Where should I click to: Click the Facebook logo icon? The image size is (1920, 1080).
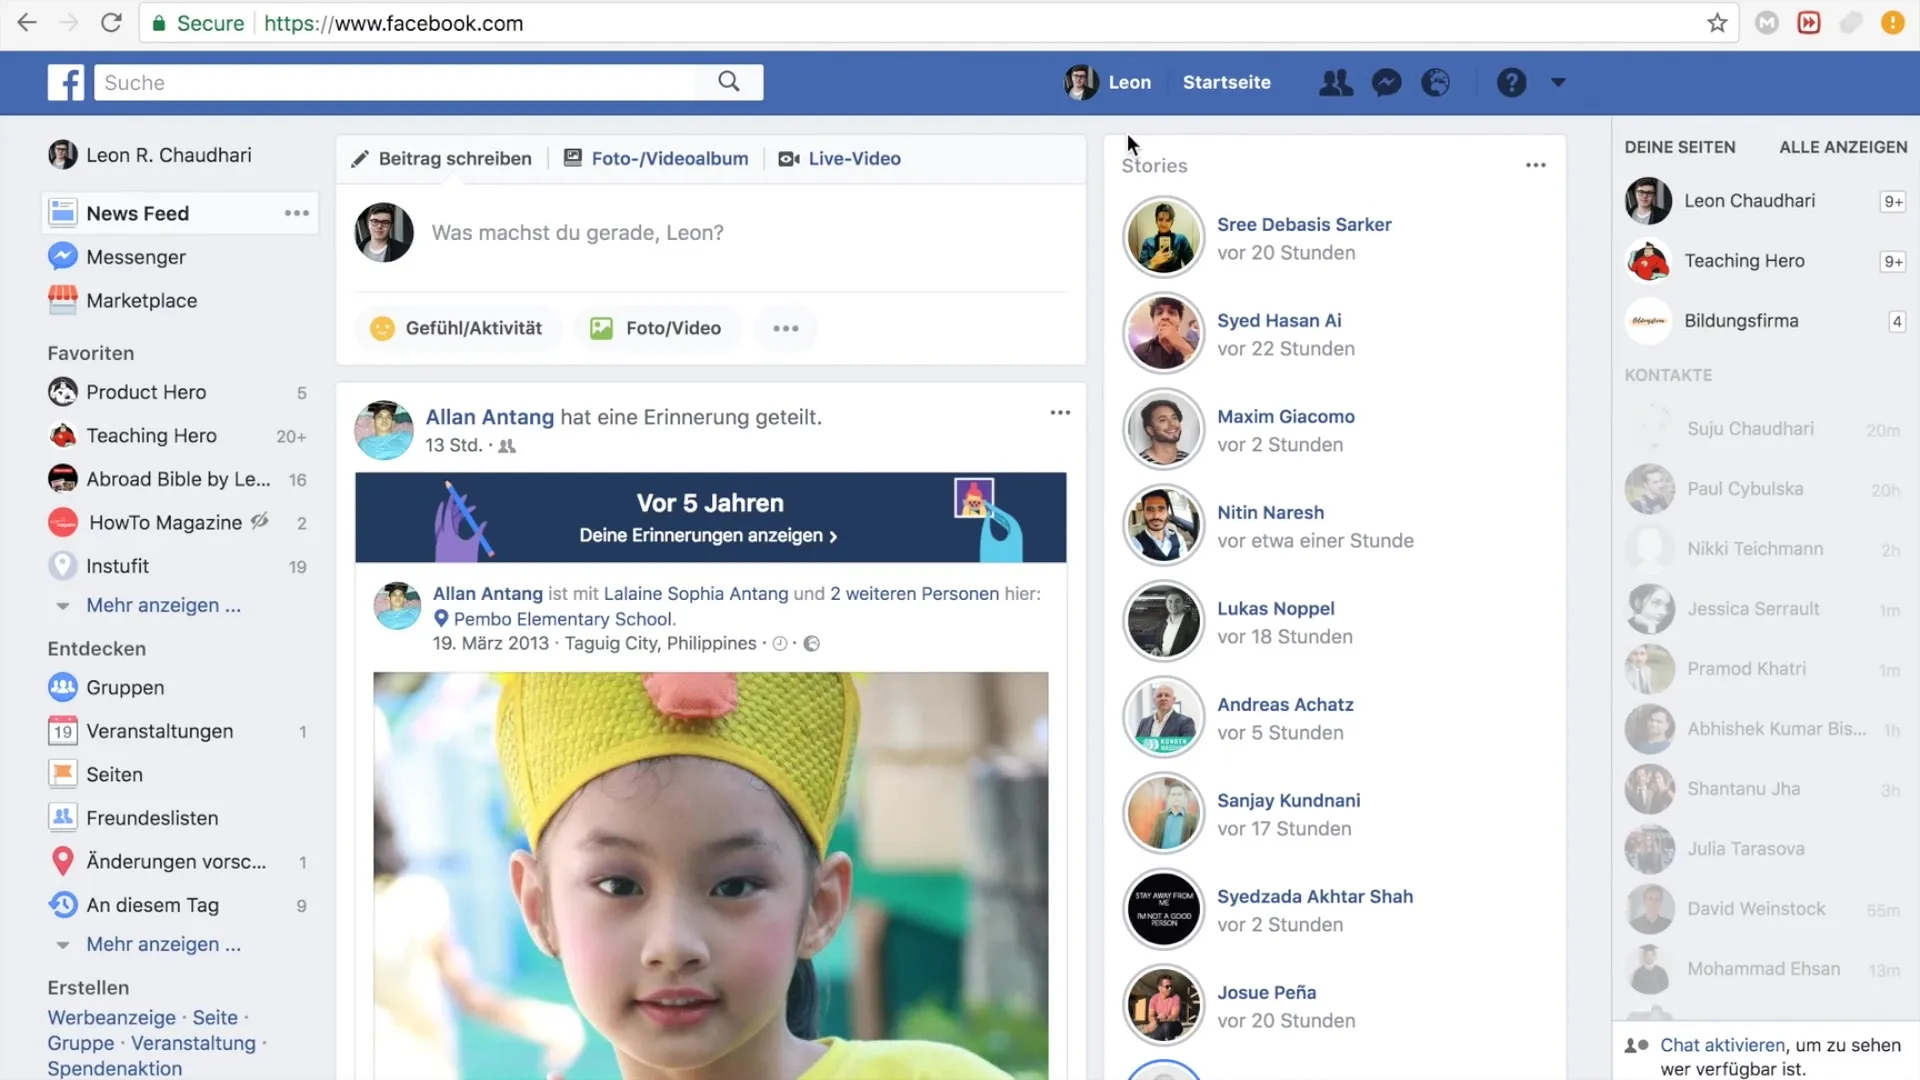pyautogui.click(x=66, y=82)
